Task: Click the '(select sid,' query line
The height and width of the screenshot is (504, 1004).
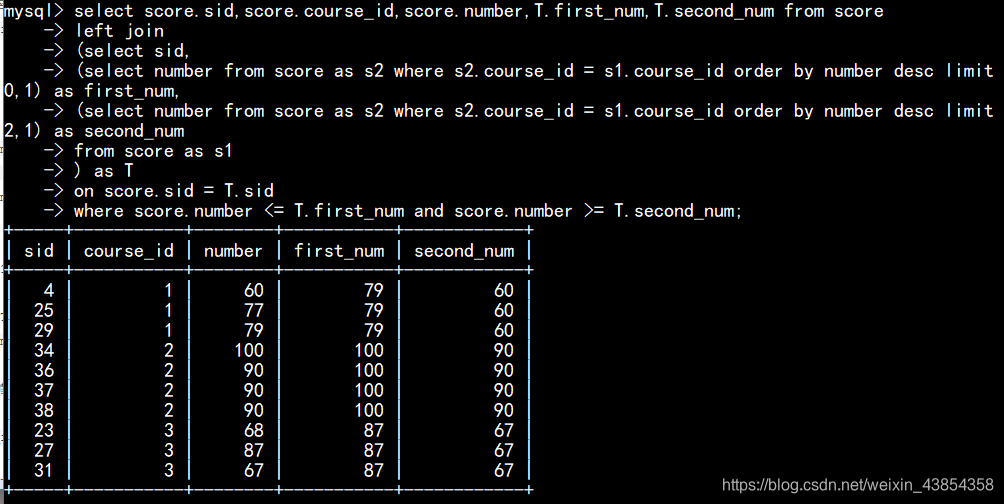Action: pos(133,51)
